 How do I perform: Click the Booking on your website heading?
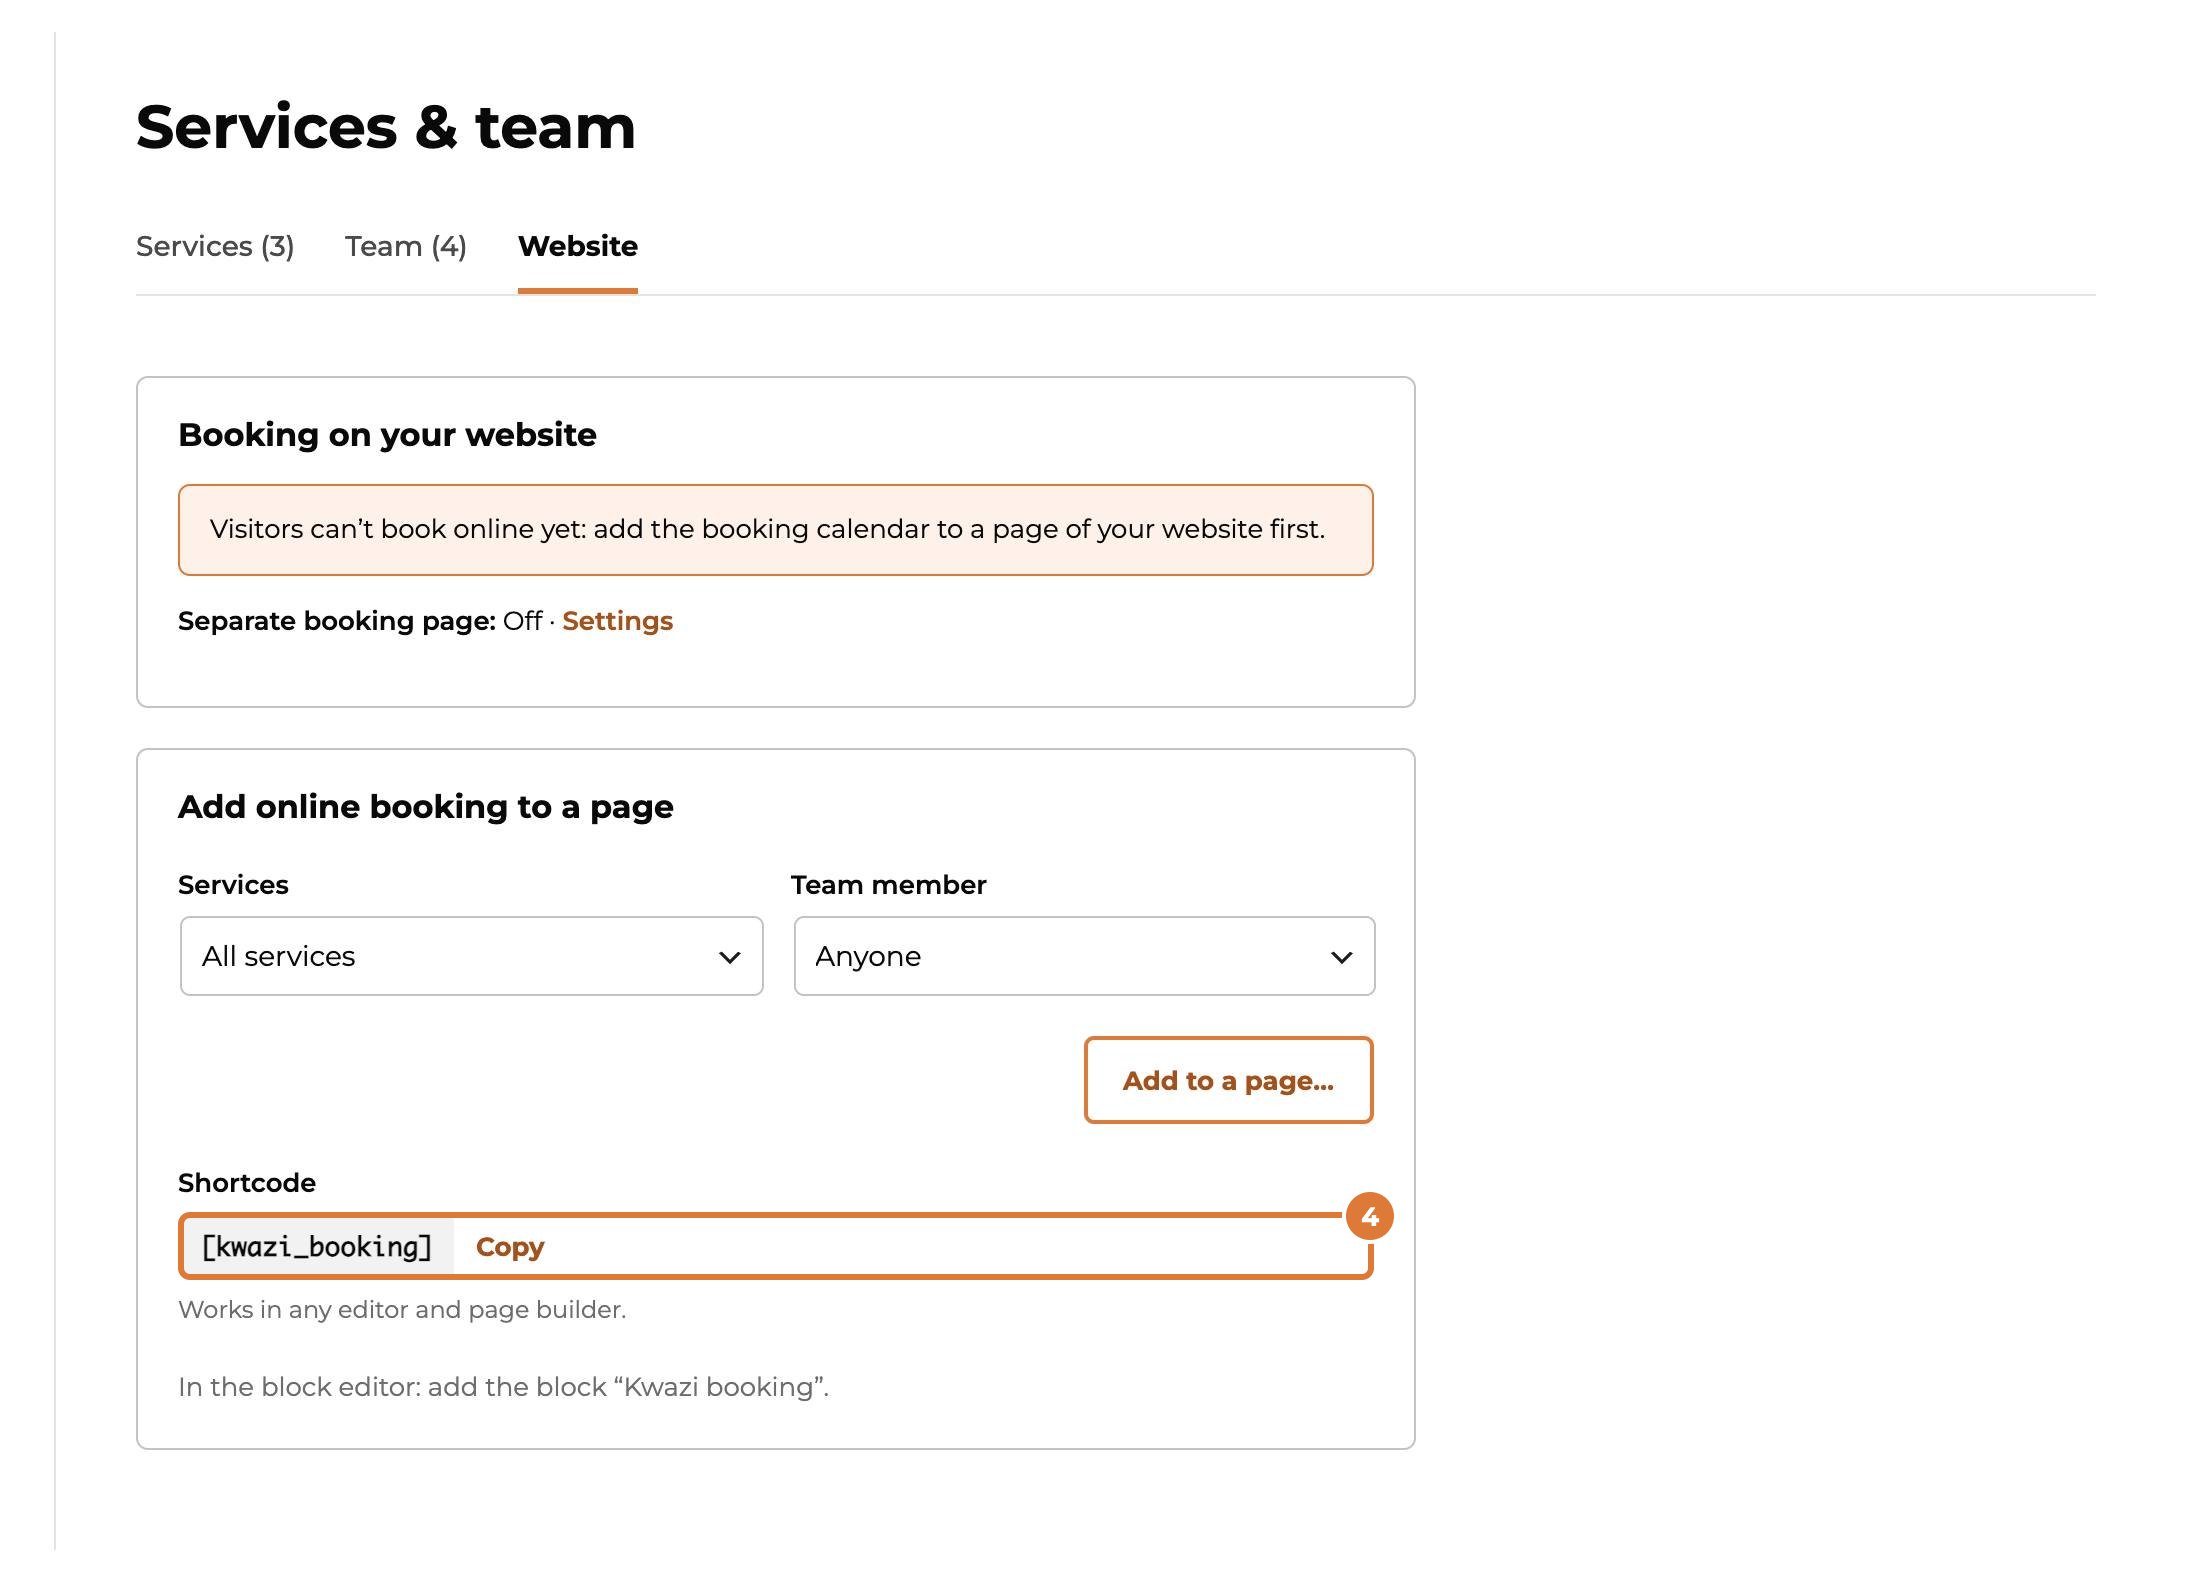387,435
